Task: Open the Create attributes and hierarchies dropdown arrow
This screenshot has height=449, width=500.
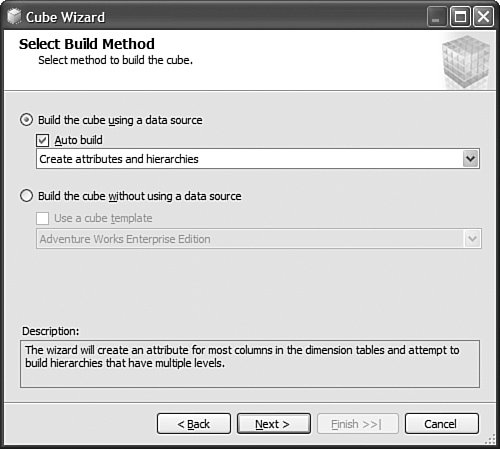Action: tap(471, 159)
